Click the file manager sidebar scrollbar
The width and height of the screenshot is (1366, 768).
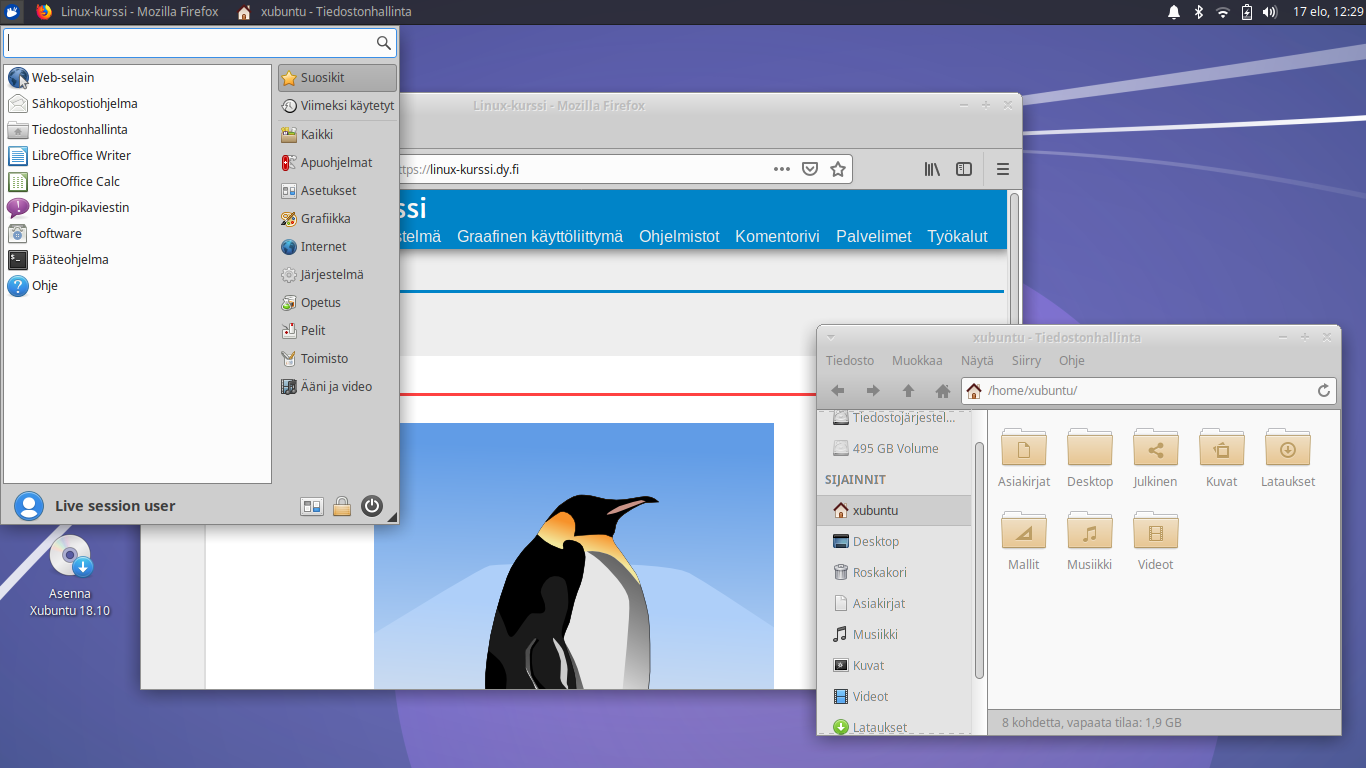979,560
